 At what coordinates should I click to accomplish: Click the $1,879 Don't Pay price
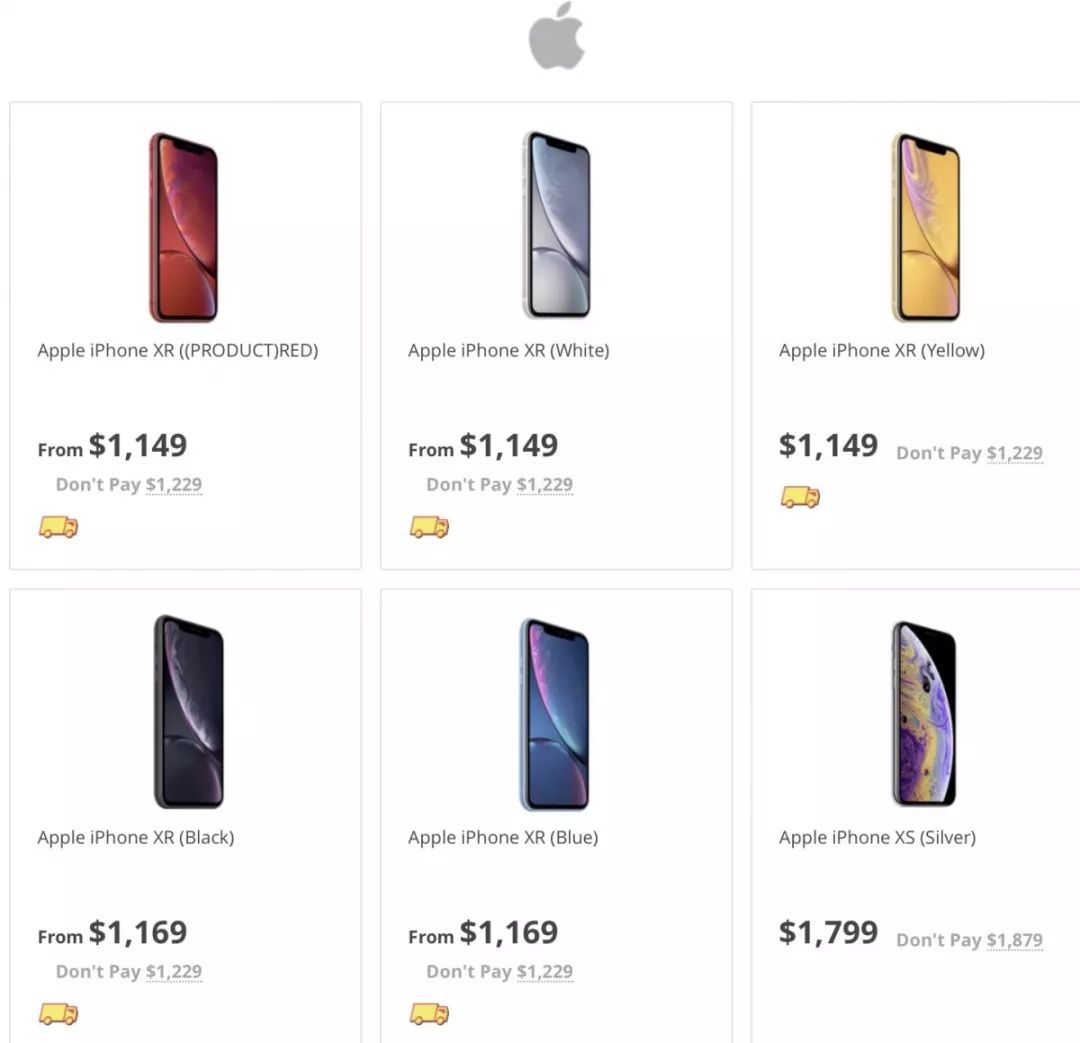pyautogui.click(x=1014, y=940)
